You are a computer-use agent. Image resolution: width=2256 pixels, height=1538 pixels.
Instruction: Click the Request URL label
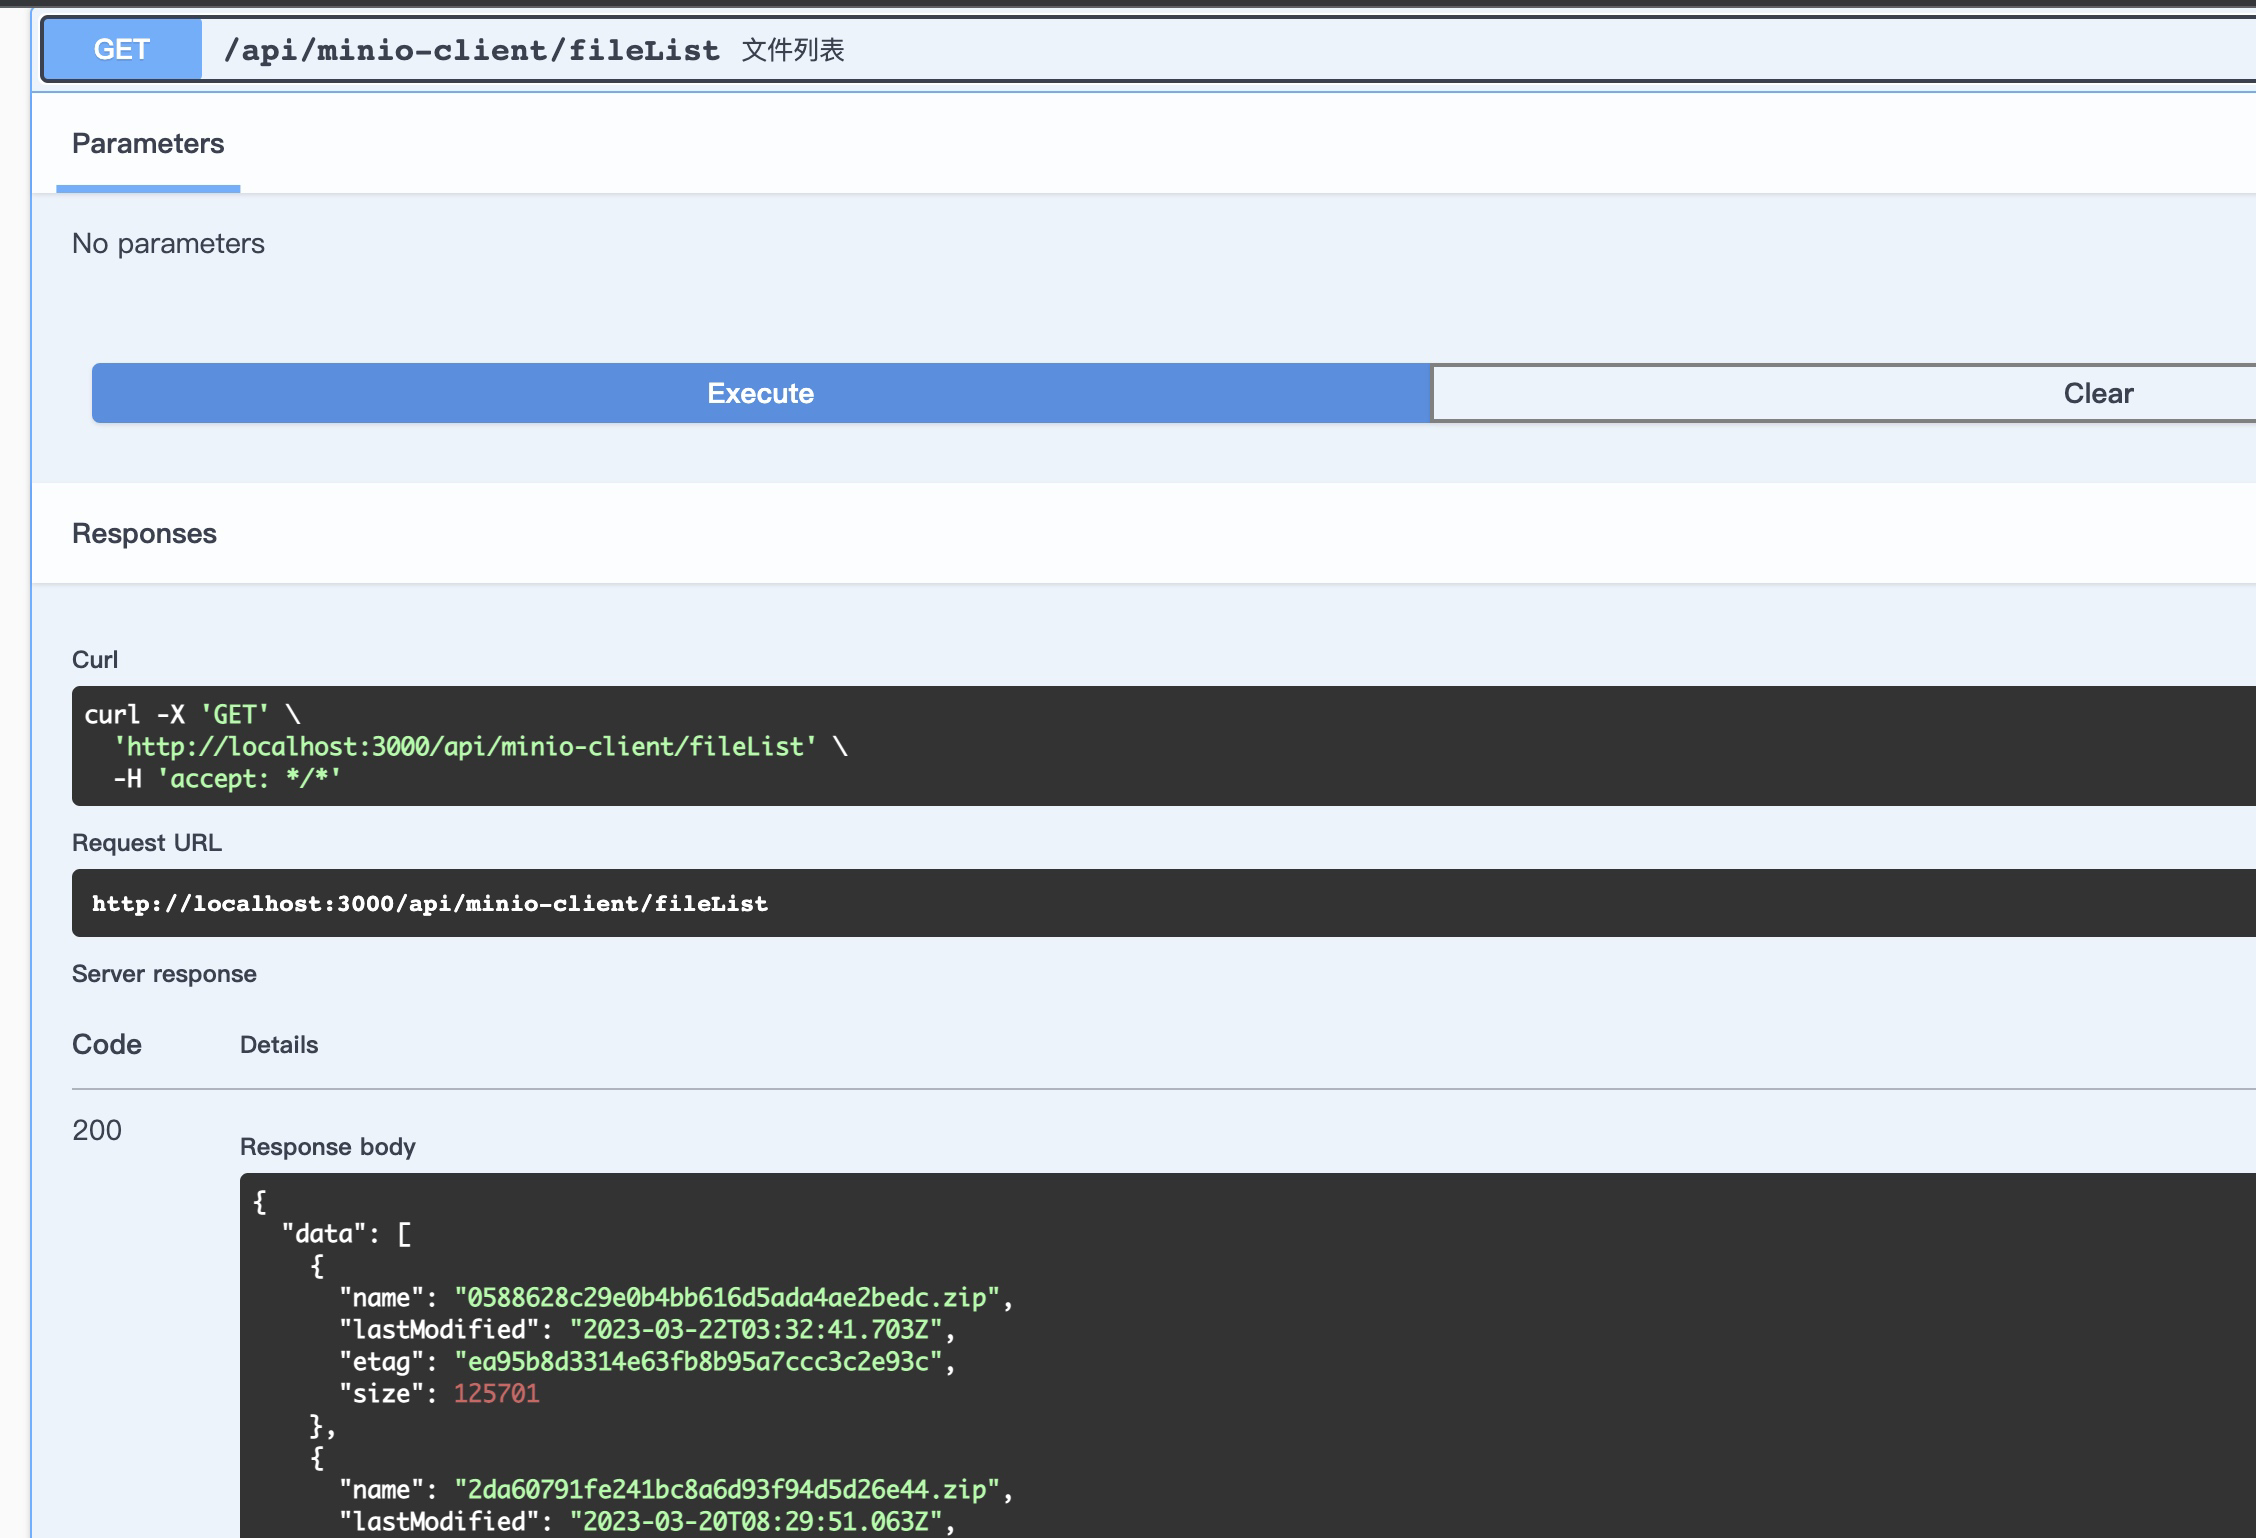coord(147,843)
